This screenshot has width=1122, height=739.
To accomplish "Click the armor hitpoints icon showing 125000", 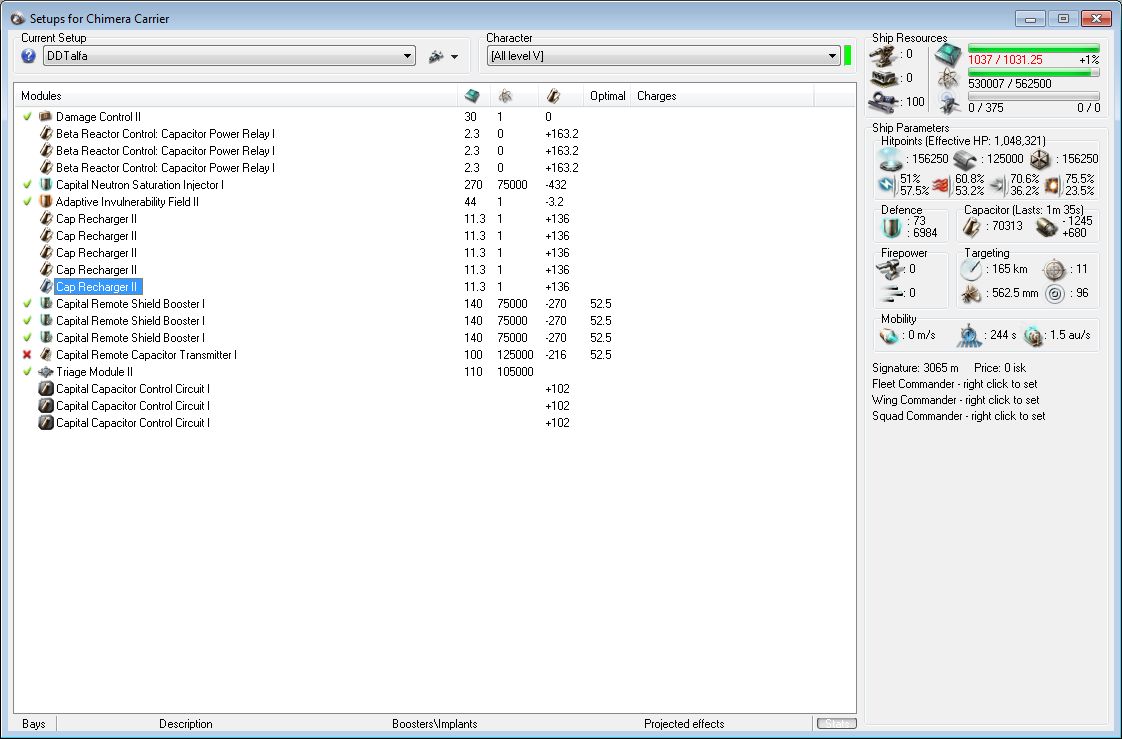I will pos(965,160).
